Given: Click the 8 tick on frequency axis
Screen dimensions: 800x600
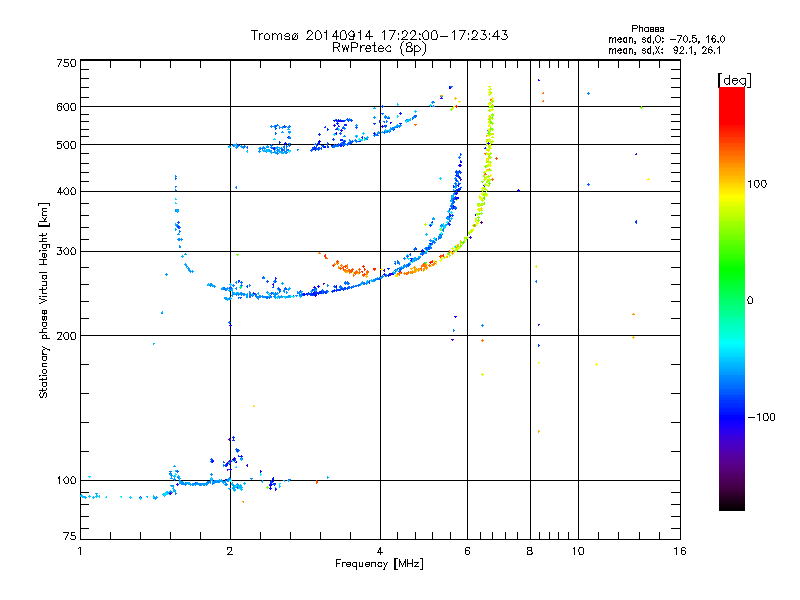Looking at the screenshot, I should (x=530, y=551).
